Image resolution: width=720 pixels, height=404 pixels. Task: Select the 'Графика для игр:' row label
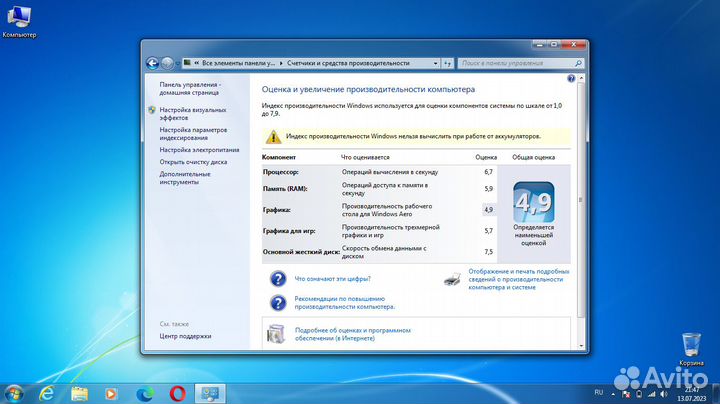click(289, 231)
